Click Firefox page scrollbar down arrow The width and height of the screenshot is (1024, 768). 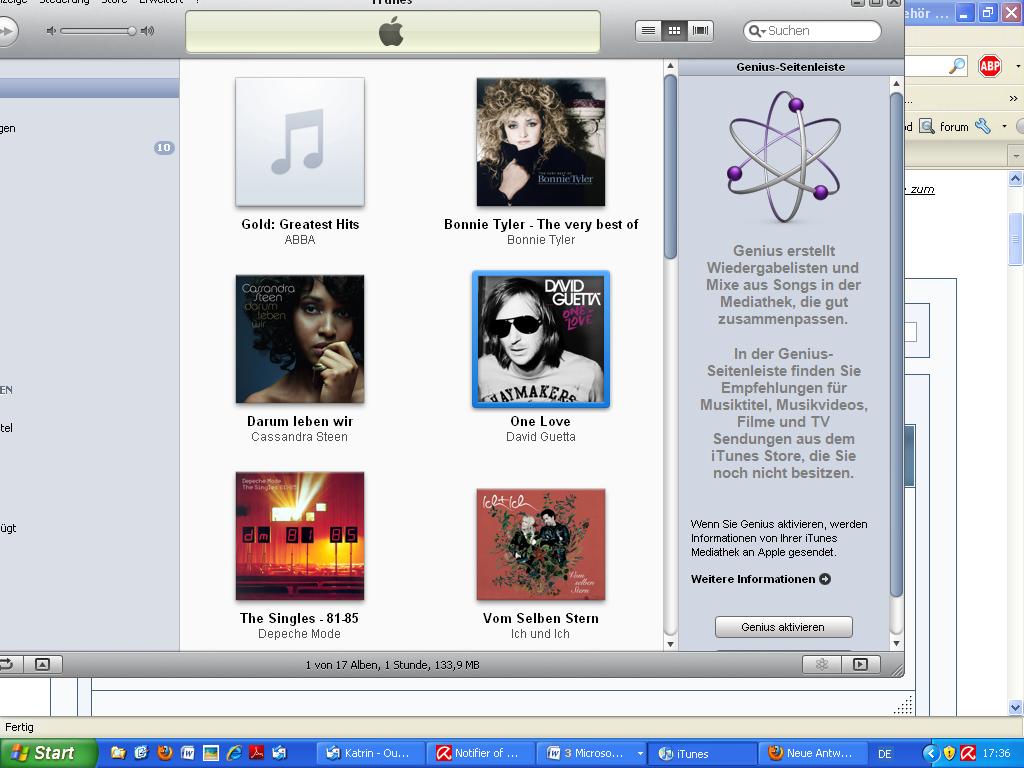click(x=1015, y=707)
